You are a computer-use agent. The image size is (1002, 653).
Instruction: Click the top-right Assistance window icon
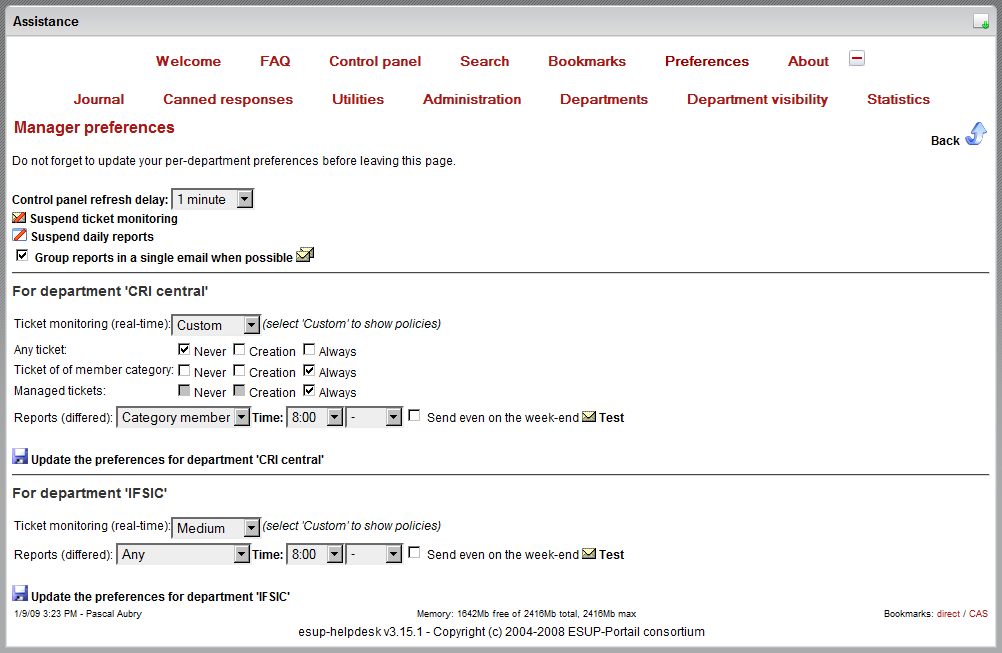point(981,21)
